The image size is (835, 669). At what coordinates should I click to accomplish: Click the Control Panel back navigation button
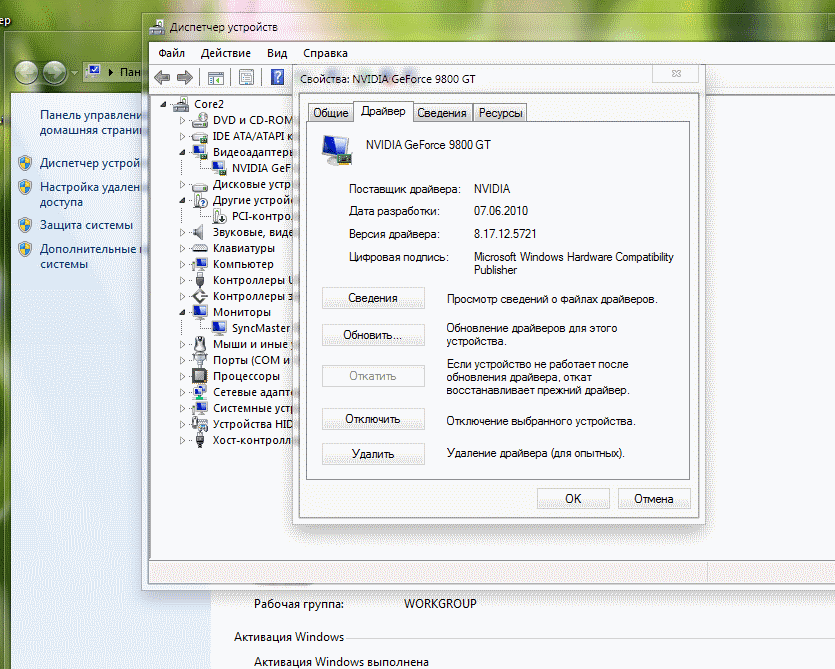tap(26, 72)
